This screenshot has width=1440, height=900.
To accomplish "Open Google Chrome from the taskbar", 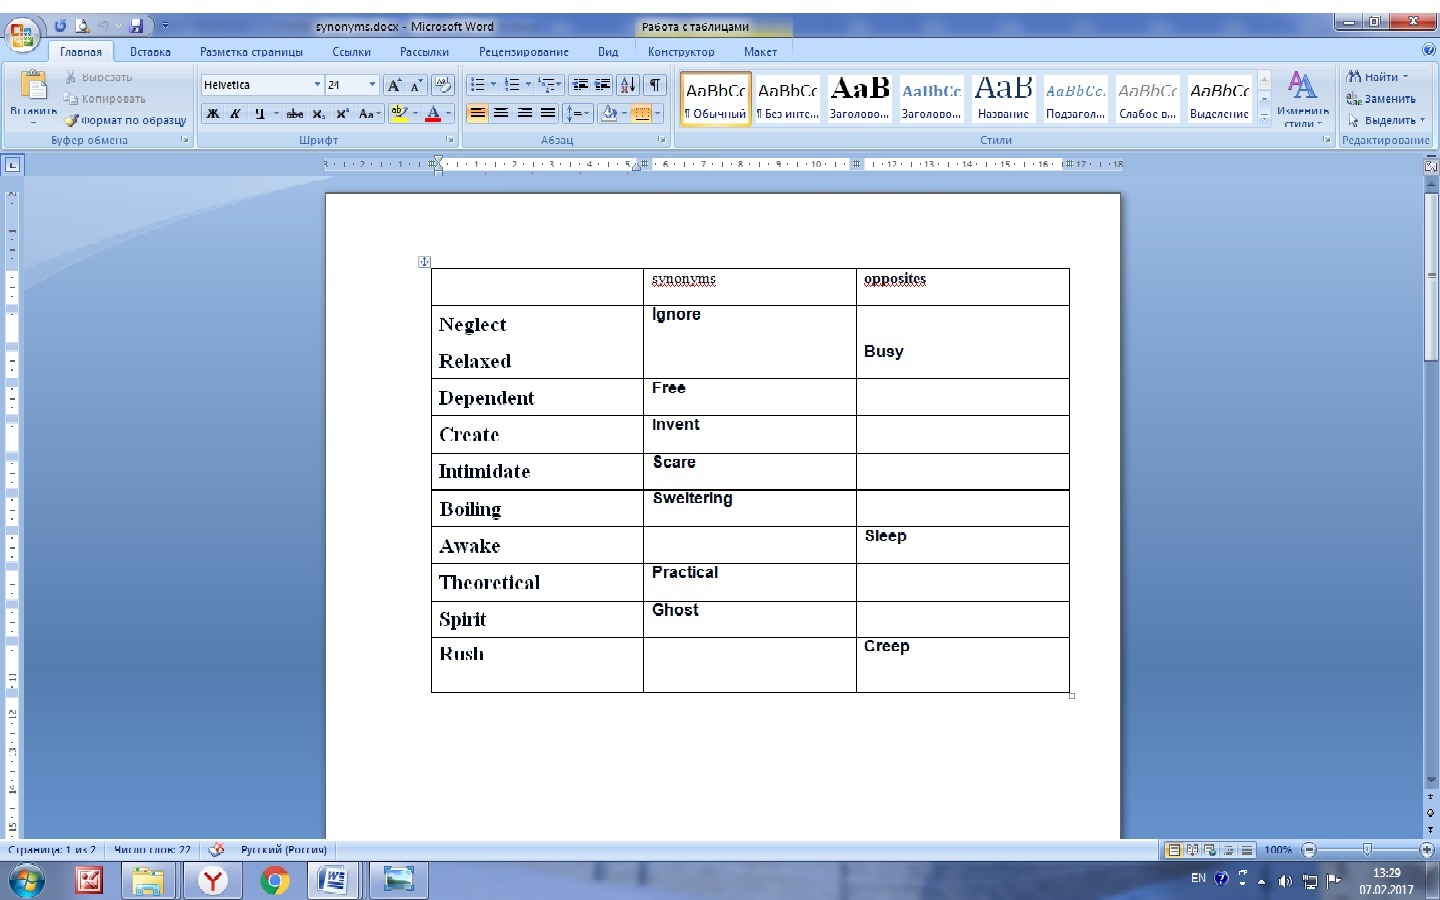I will point(274,880).
